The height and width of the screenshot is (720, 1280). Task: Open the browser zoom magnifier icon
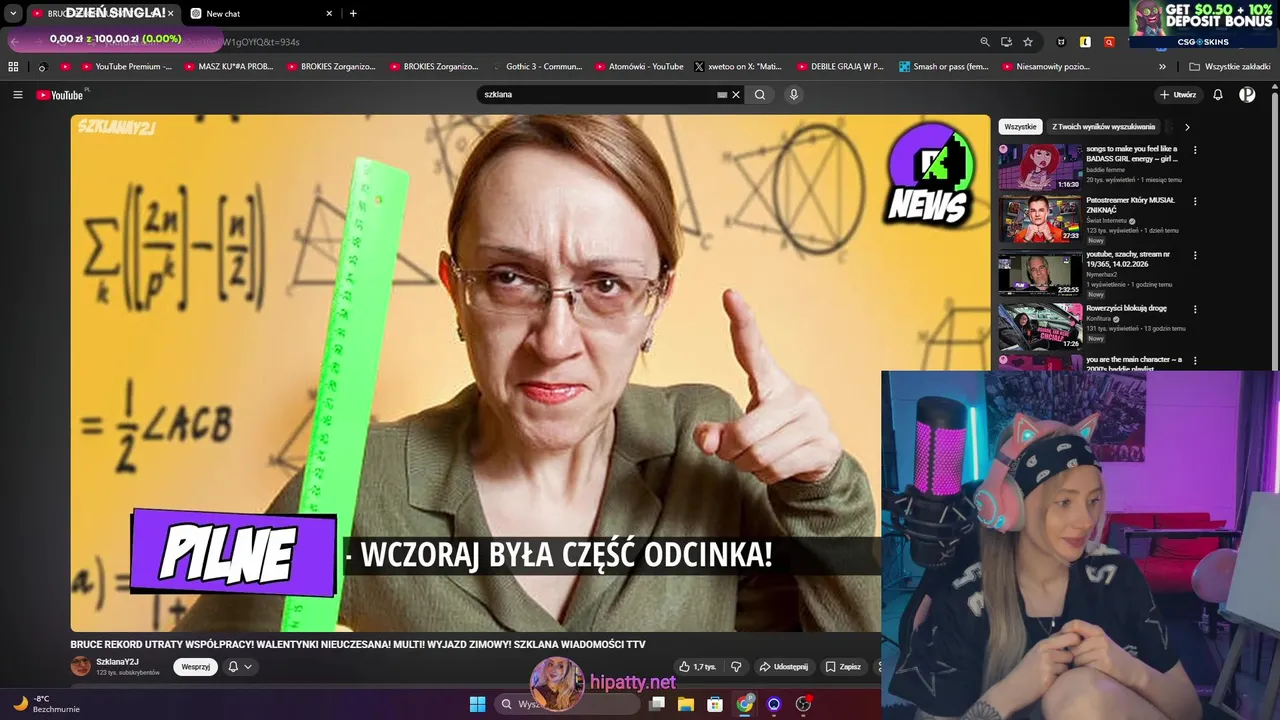985,42
